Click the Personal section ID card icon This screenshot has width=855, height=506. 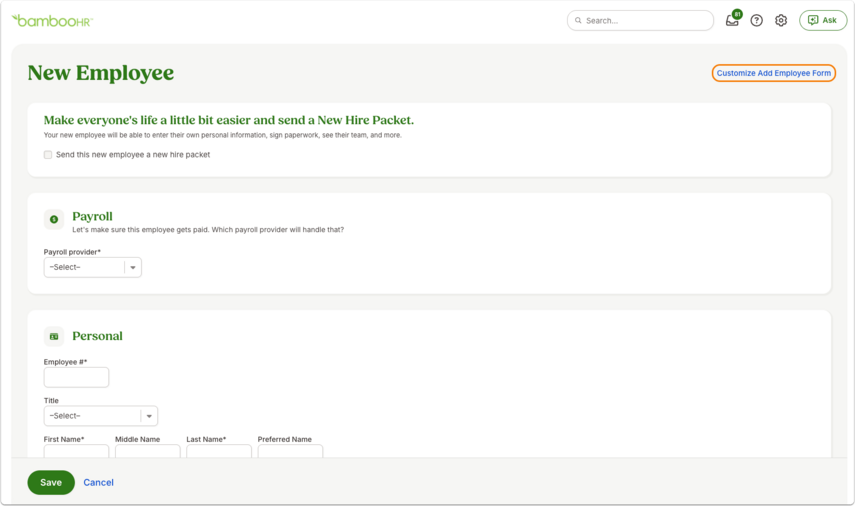click(x=54, y=336)
